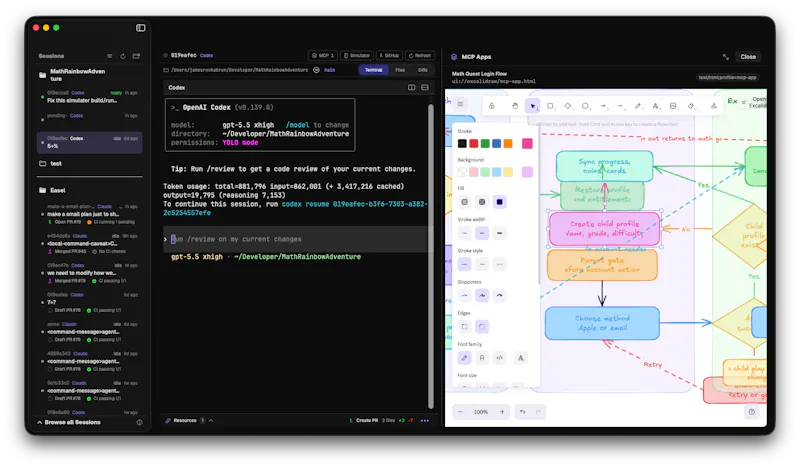Viewport: 800px width, 468px height.
Task: Reset zoom by clicking 100%
Action: click(x=481, y=412)
